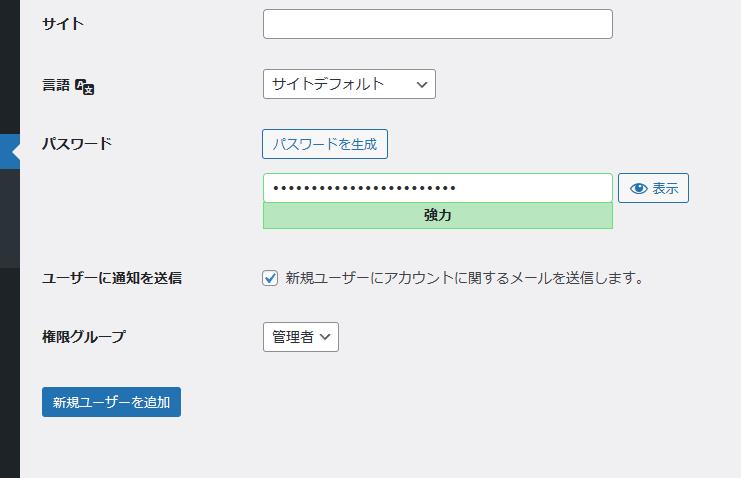
Task: Click the eye icon to reveal password
Action: (639, 188)
